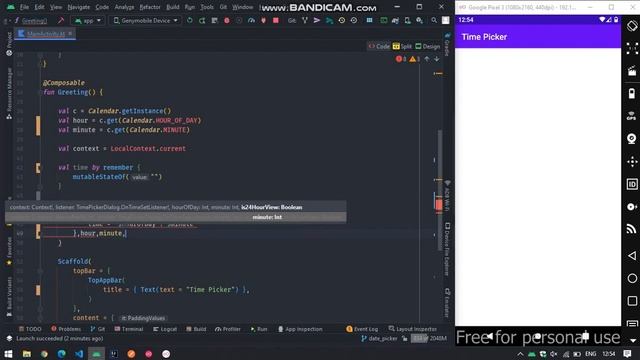640x360 pixels.
Task: Open the emulator camera webcam icon
Action: (631, 139)
